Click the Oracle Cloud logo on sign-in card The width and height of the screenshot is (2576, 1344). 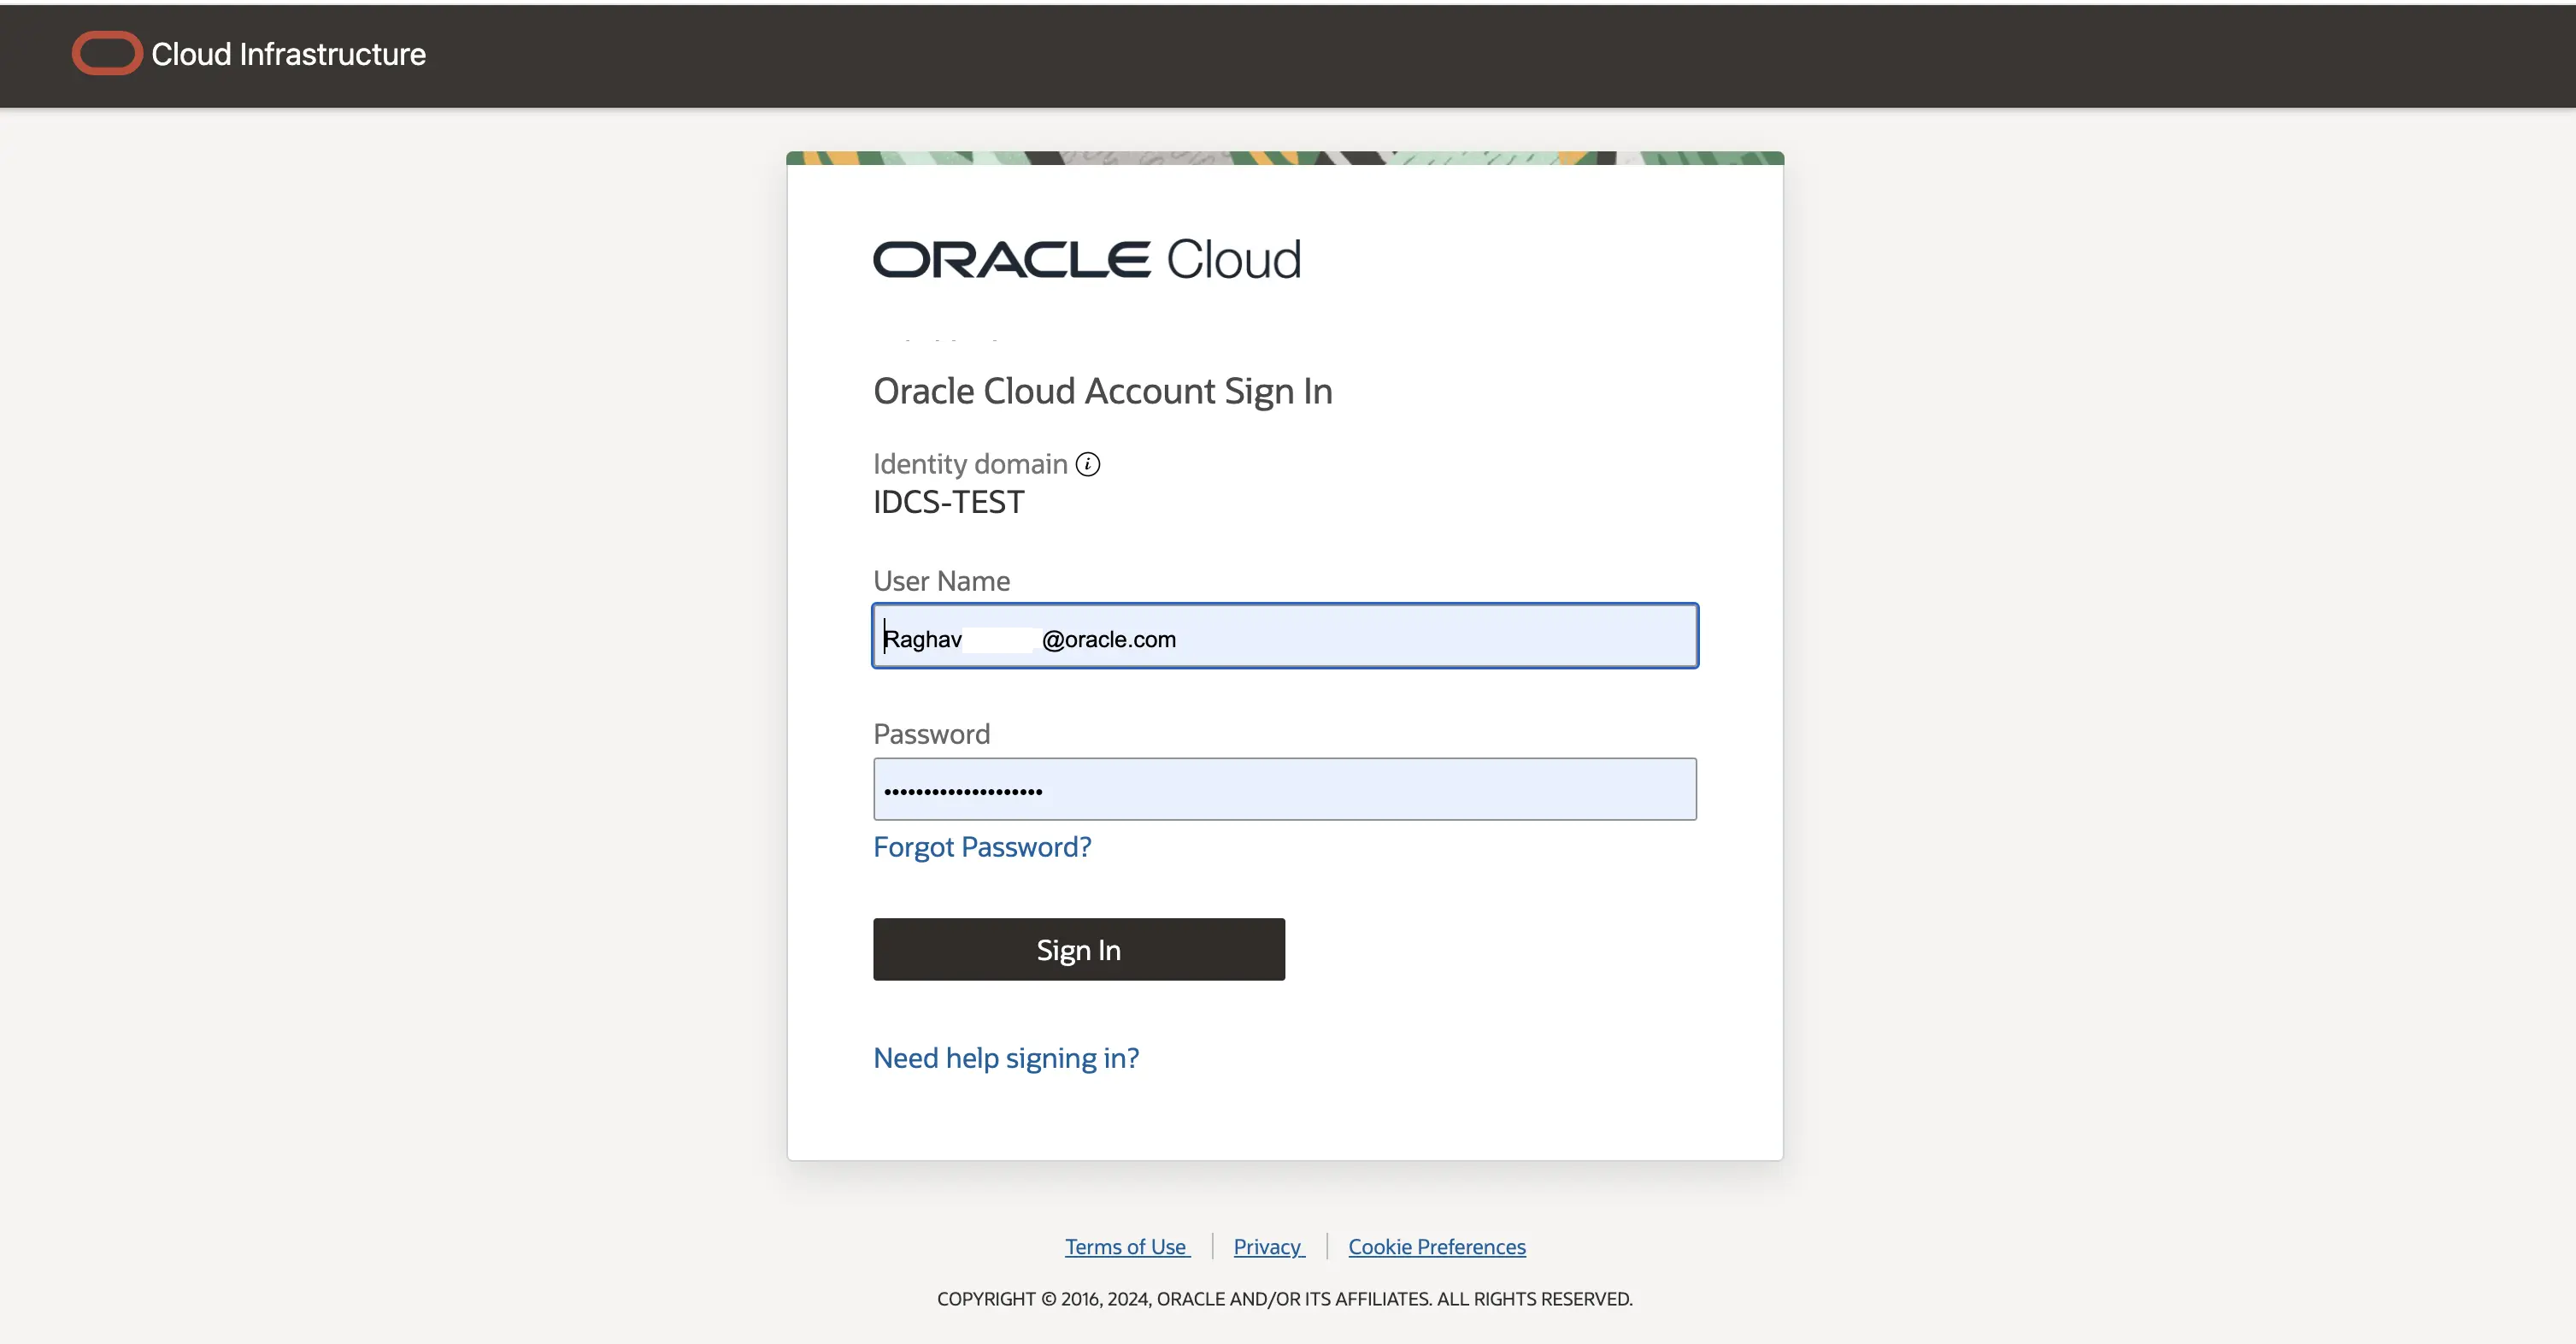point(1087,260)
